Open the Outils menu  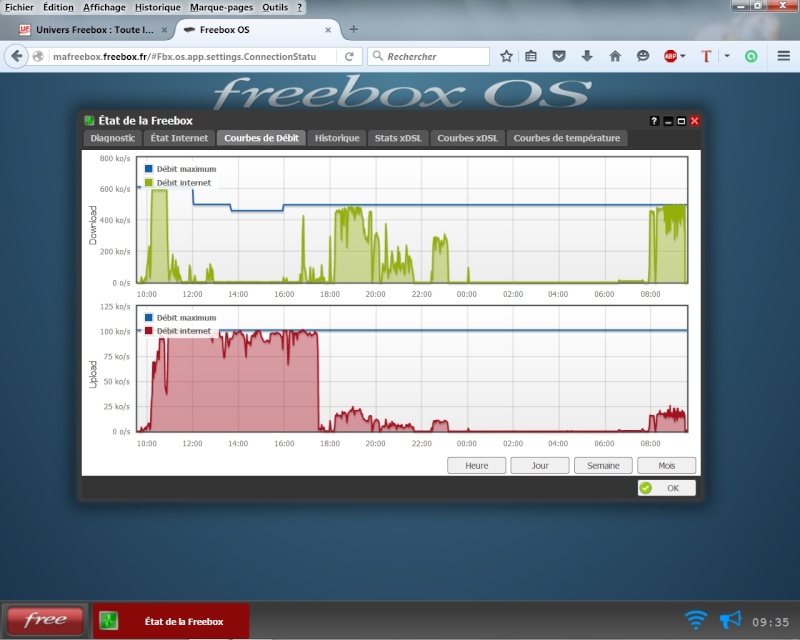[x=275, y=7]
